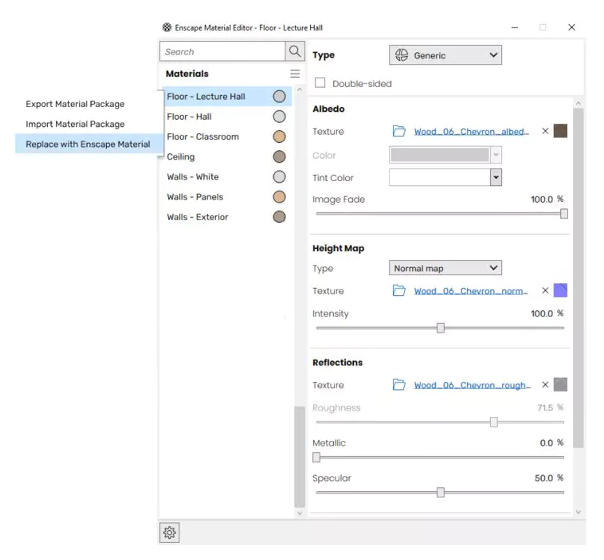Enable the Double-sided checkbox

pos(320,83)
